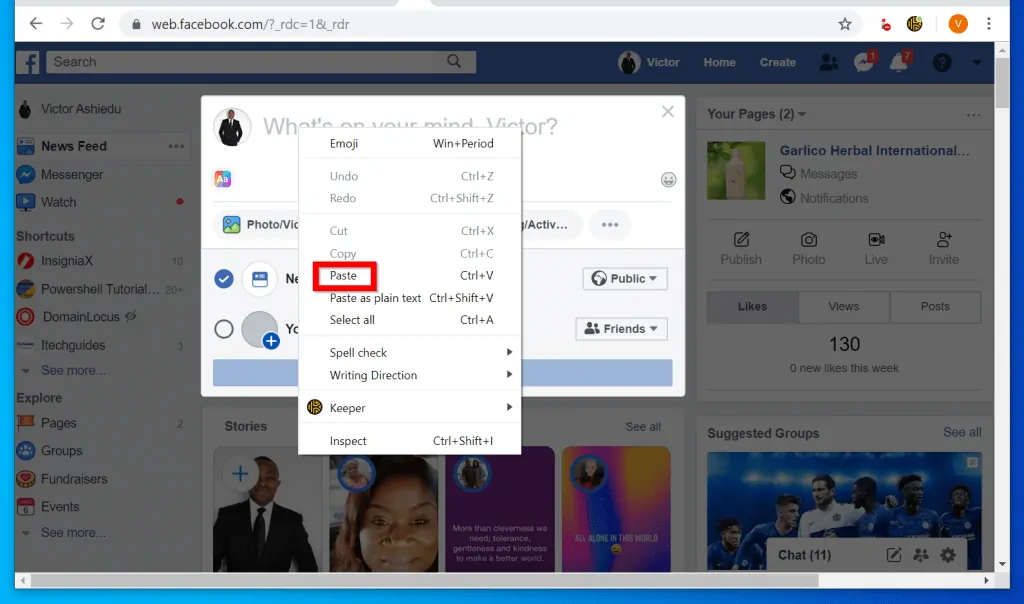
Task: Select the News Feed sharing checkbox
Action: coord(224,278)
